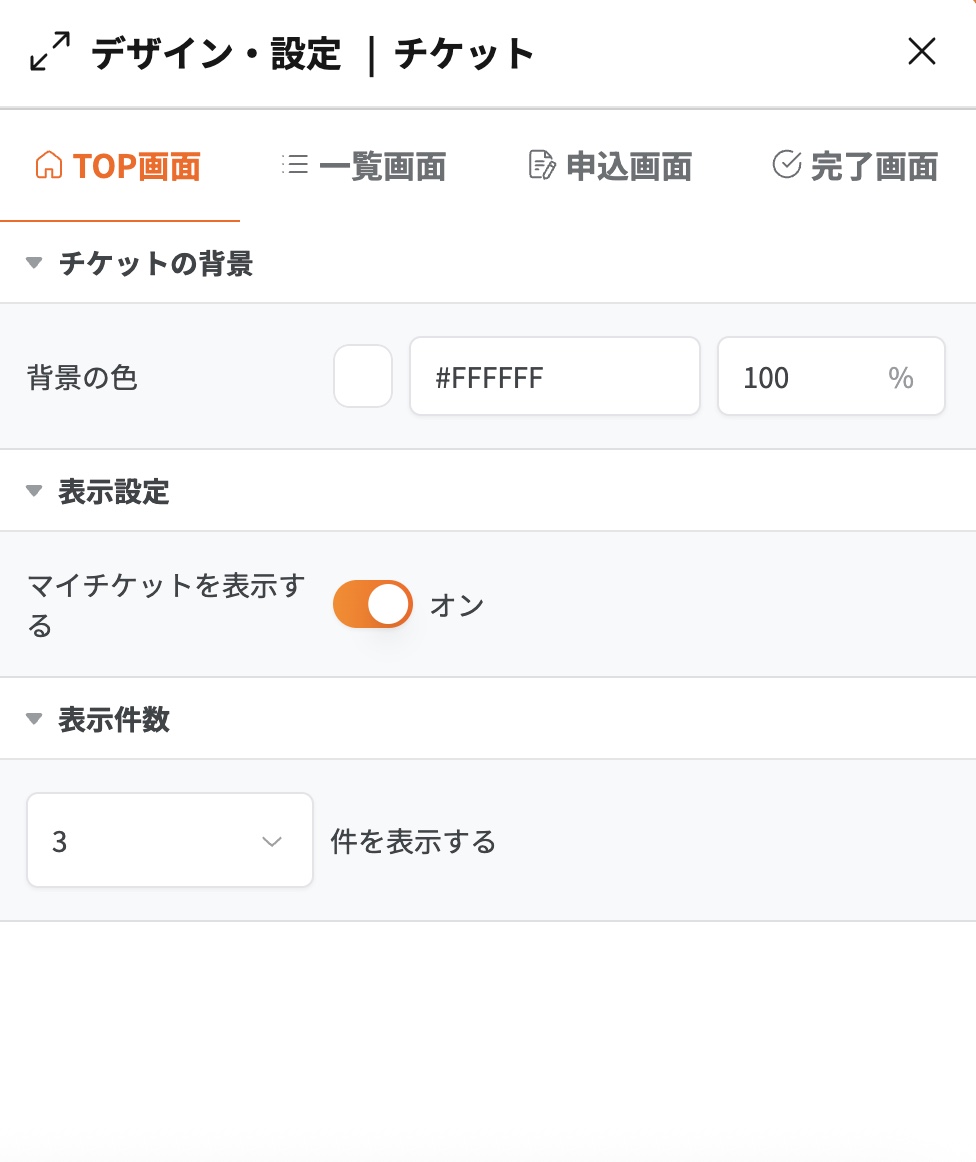Click the expand panel arrows icon
This screenshot has width=976, height=1162.
pyautogui.click(x=50, y=52)
